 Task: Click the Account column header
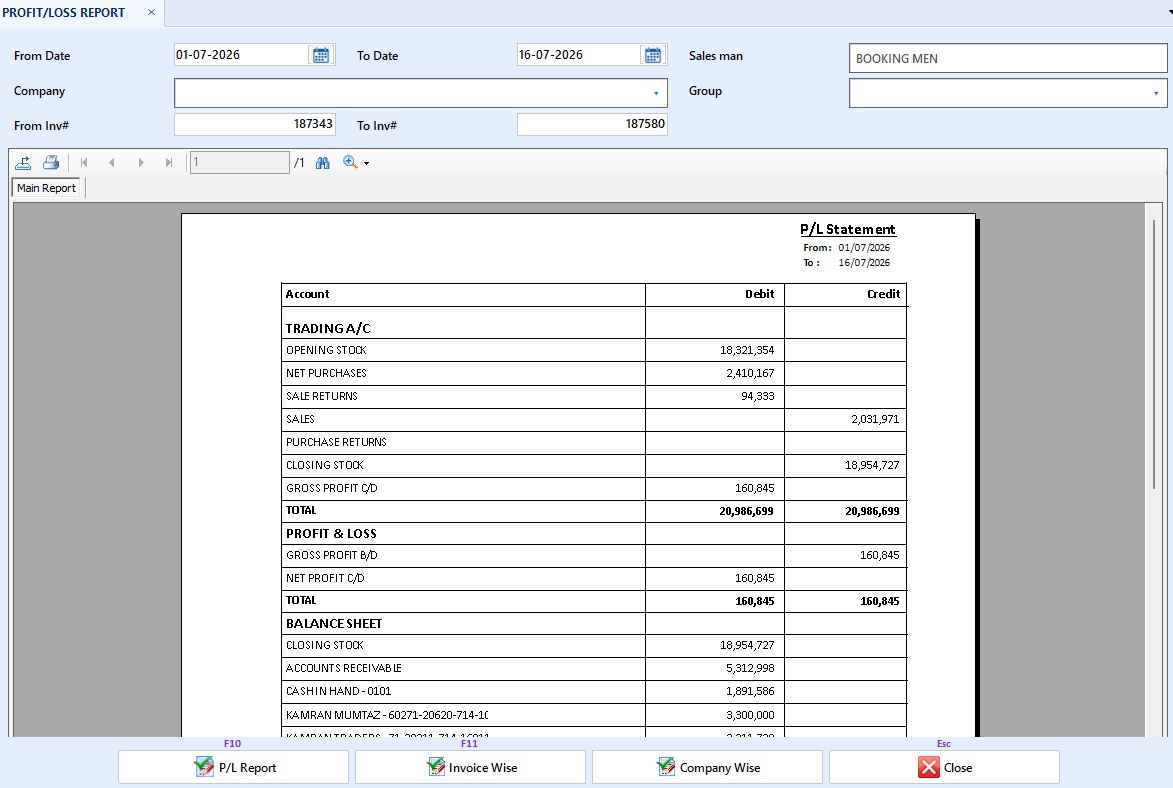[307, 294]
